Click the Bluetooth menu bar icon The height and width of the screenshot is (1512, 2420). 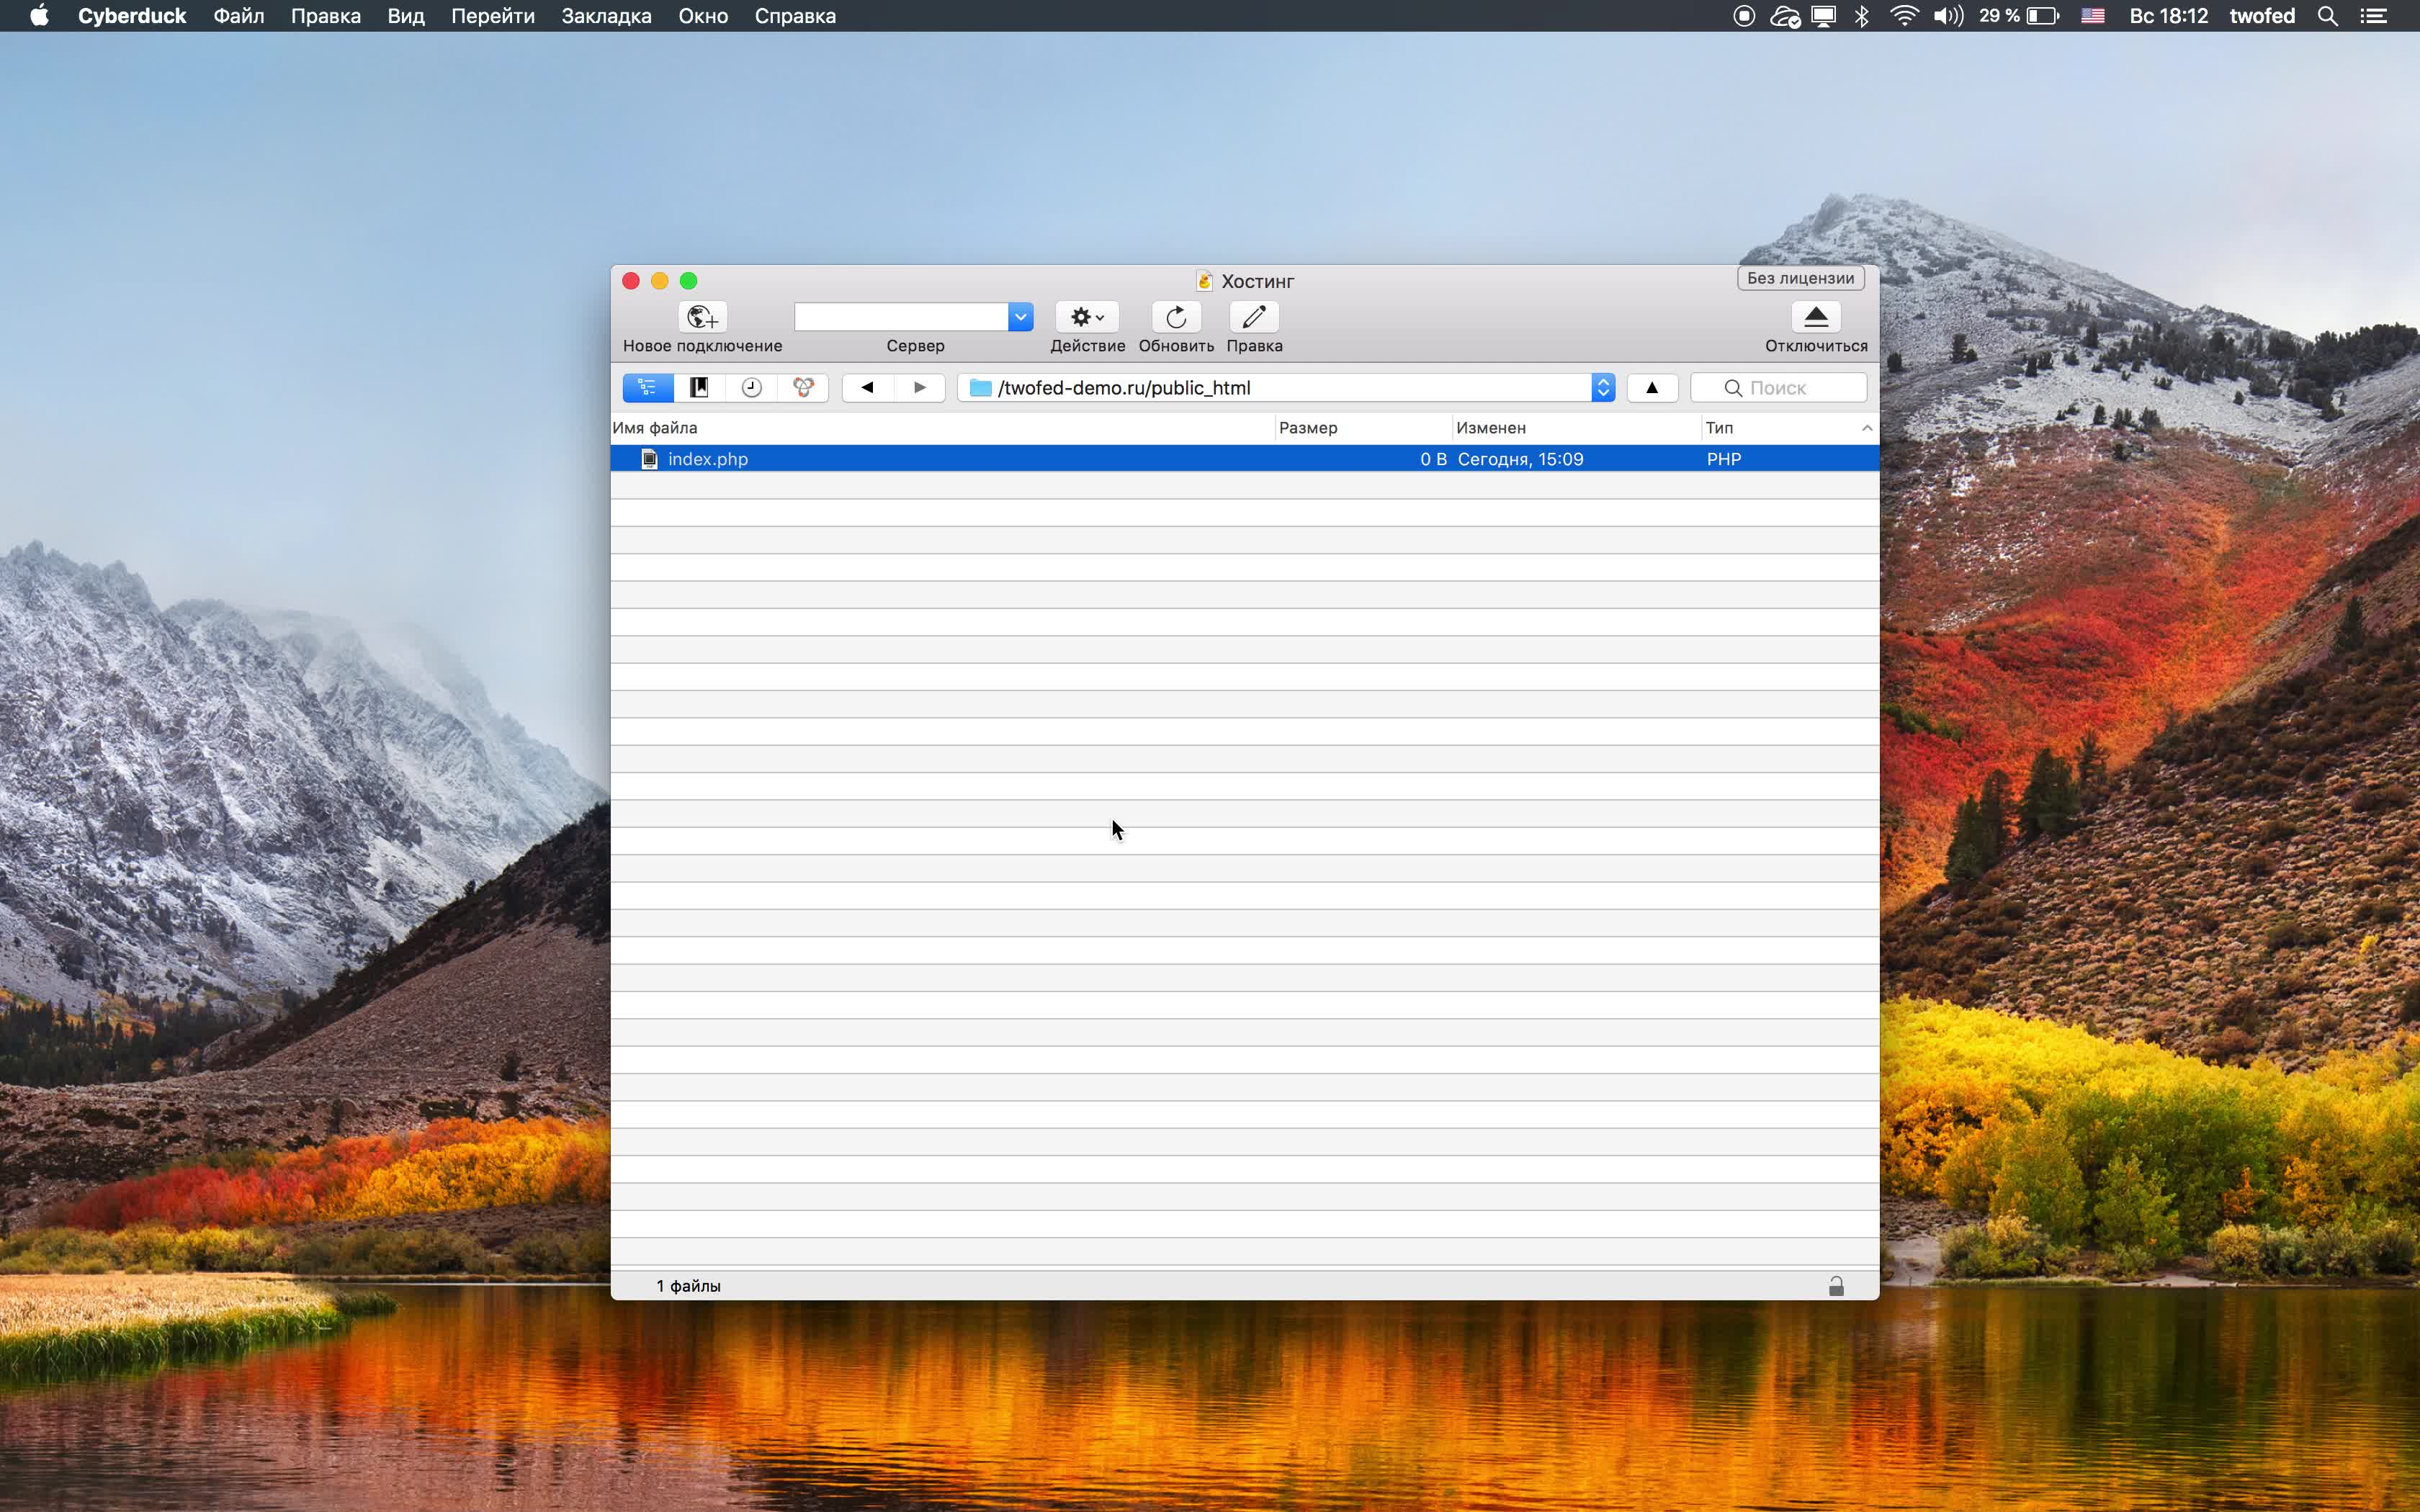1862,16
